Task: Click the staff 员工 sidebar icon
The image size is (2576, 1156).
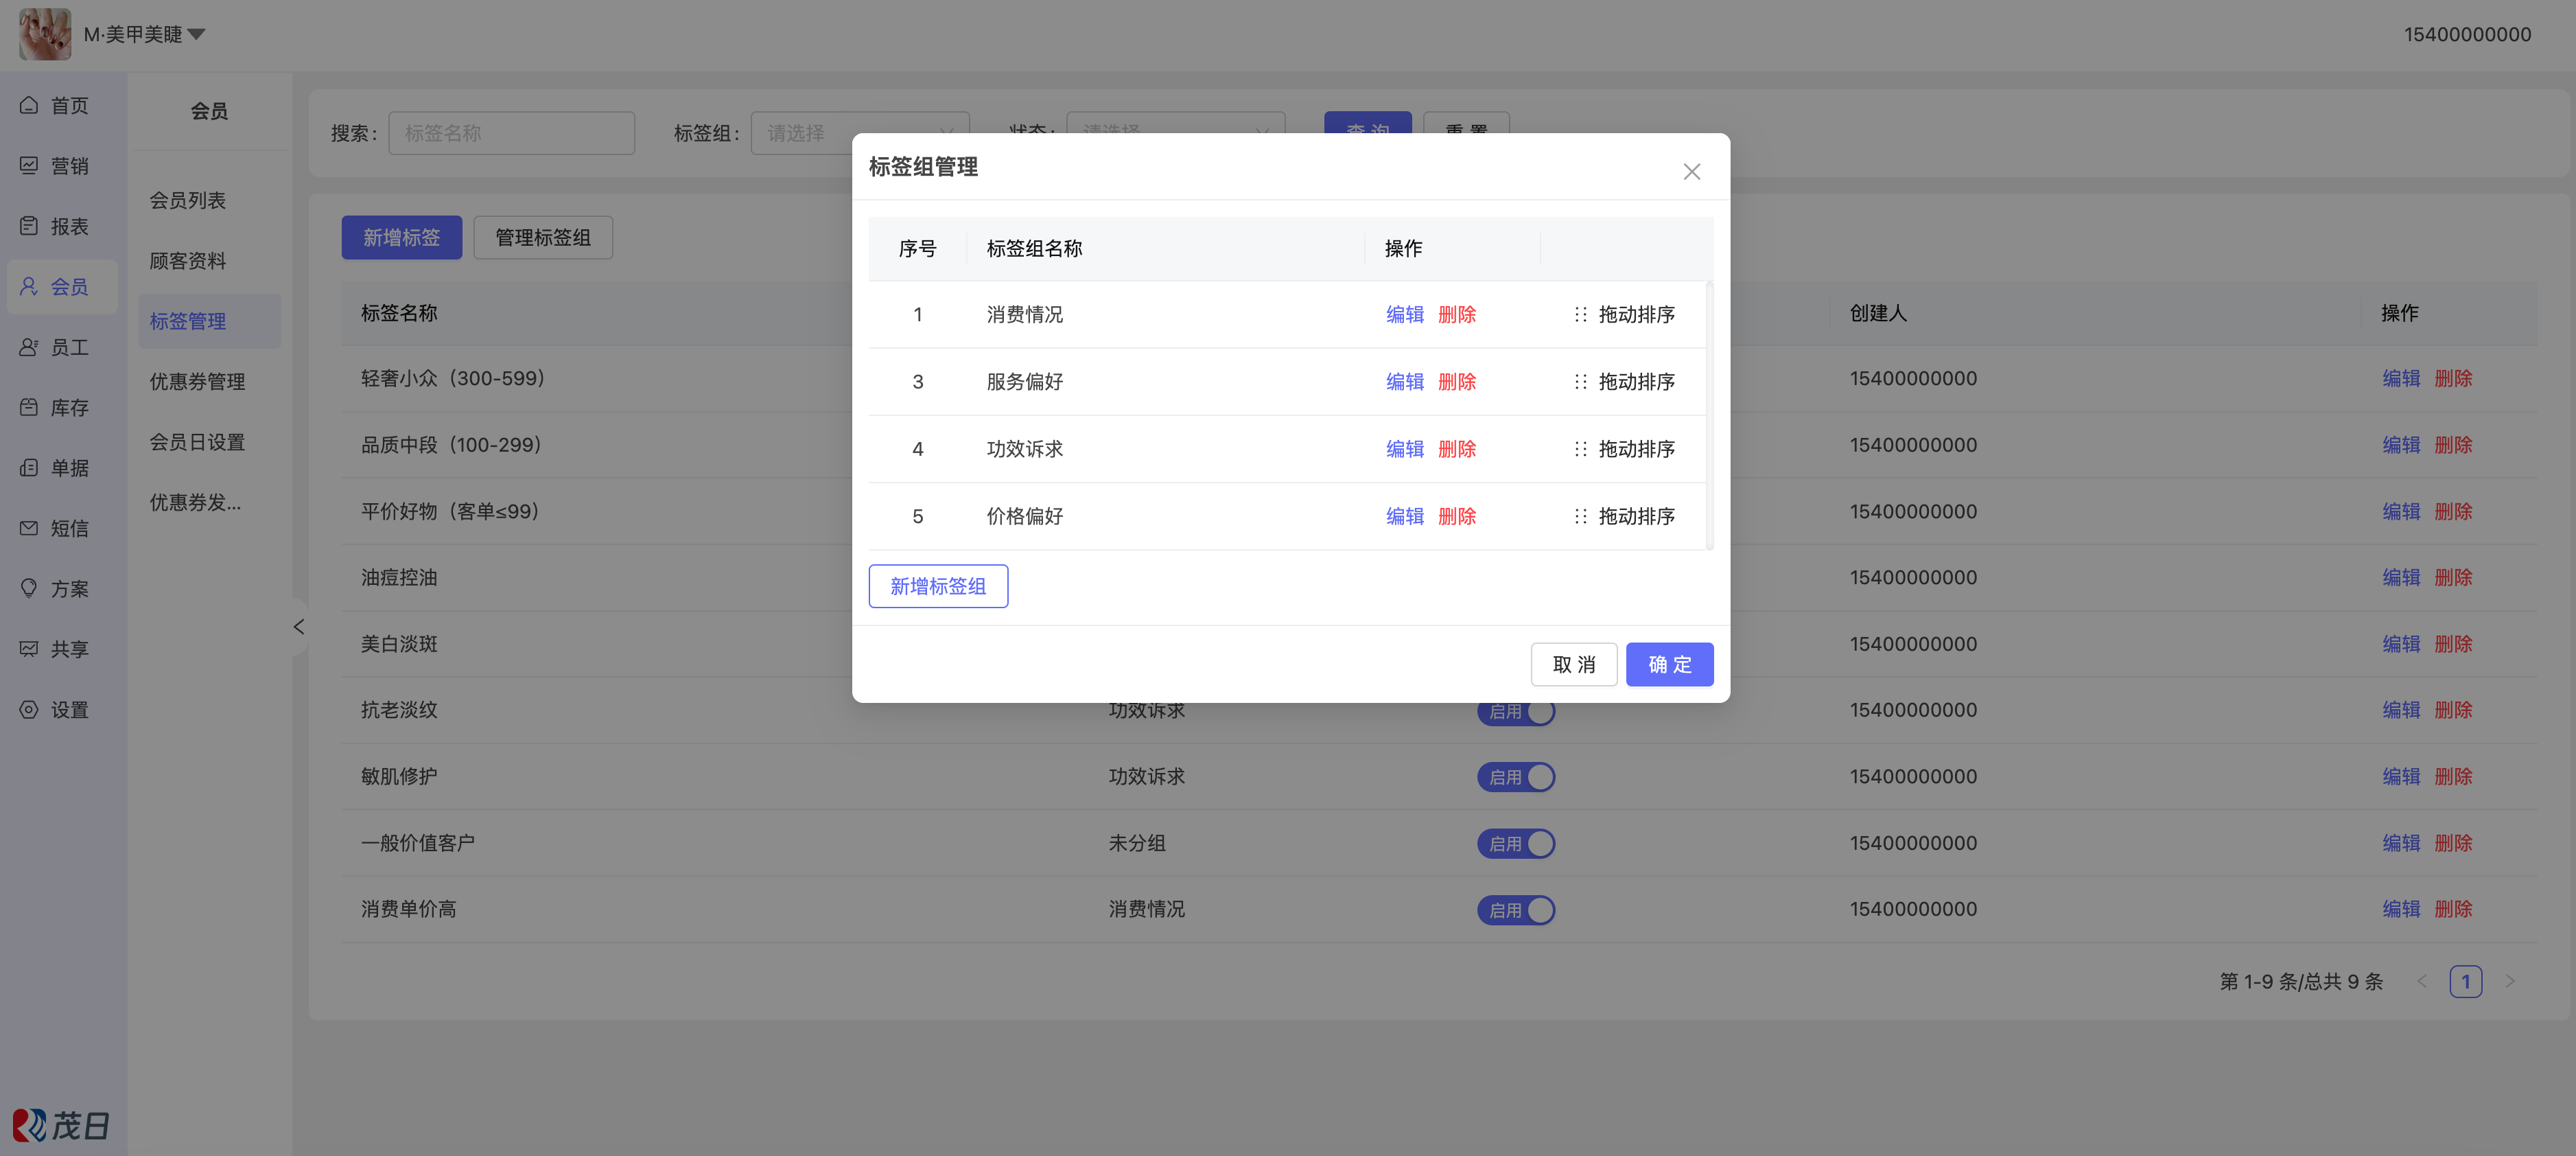Action: [x=29, y=347]
